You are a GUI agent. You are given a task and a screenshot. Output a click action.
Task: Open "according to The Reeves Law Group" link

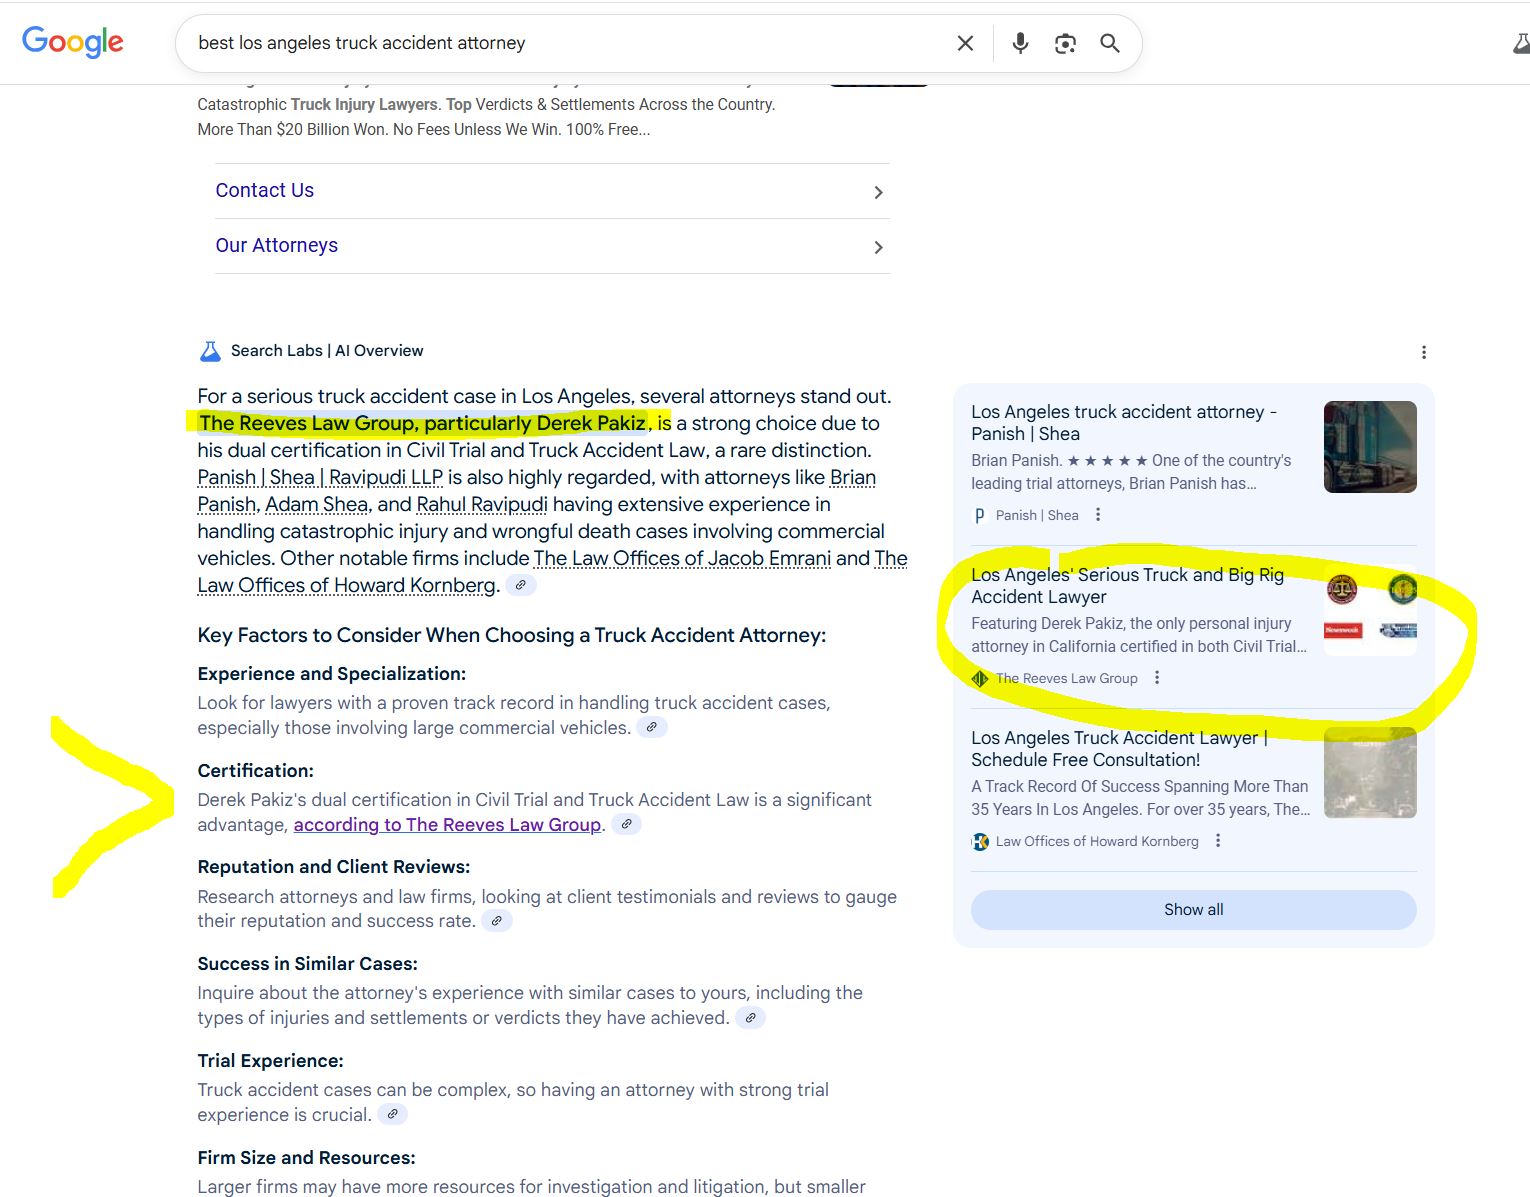tap(447, 825)
